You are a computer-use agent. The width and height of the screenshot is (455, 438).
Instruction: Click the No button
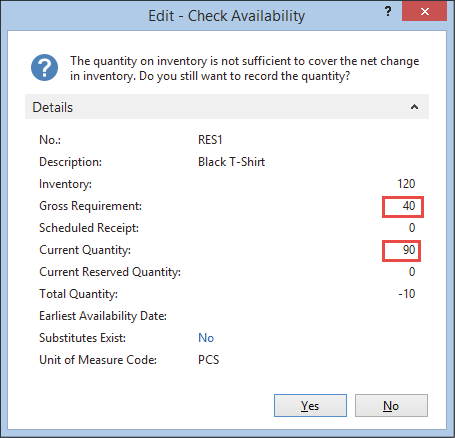391,405
